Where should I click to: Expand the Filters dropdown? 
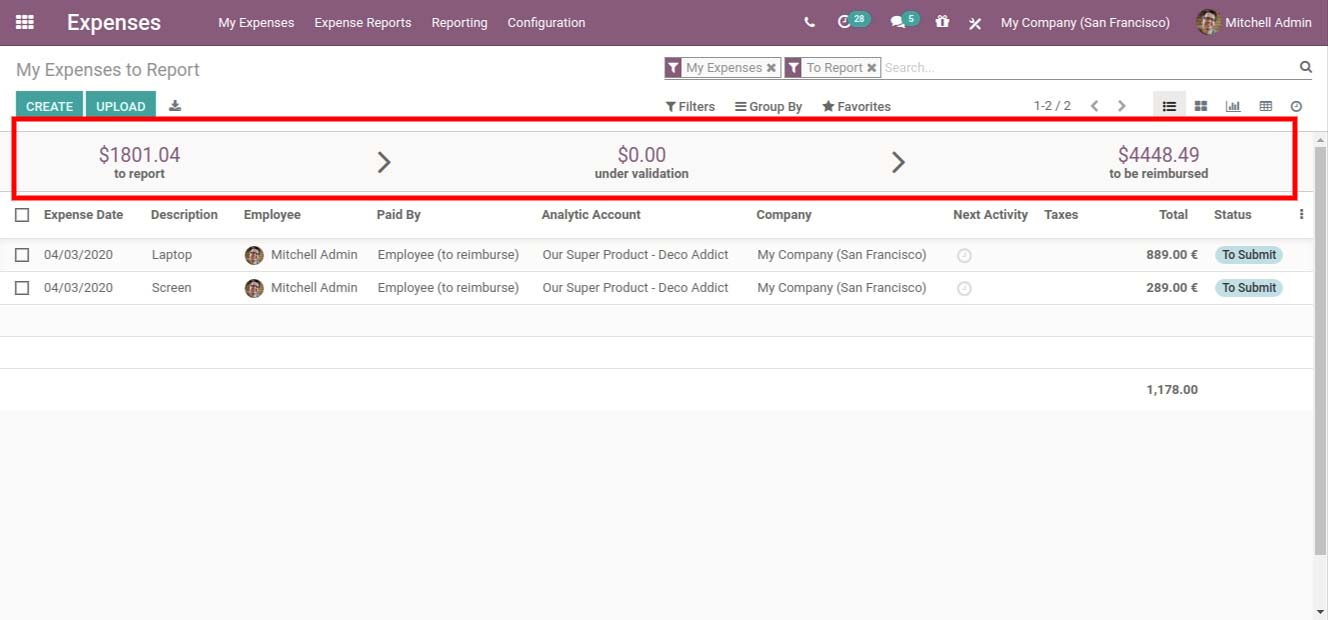point(690,106)
